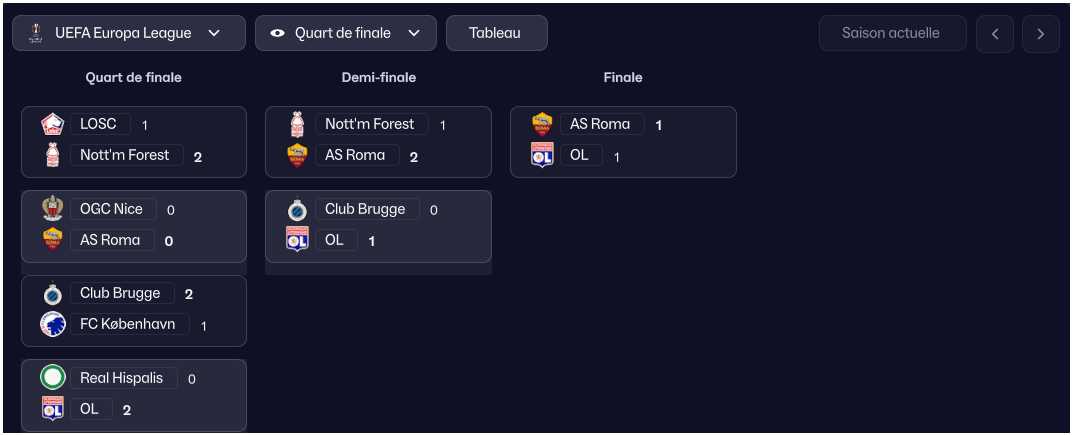Viewport: 1073px width, 435px height.
Task: Switch to the Tableau view
Action: tap(496, 33)
